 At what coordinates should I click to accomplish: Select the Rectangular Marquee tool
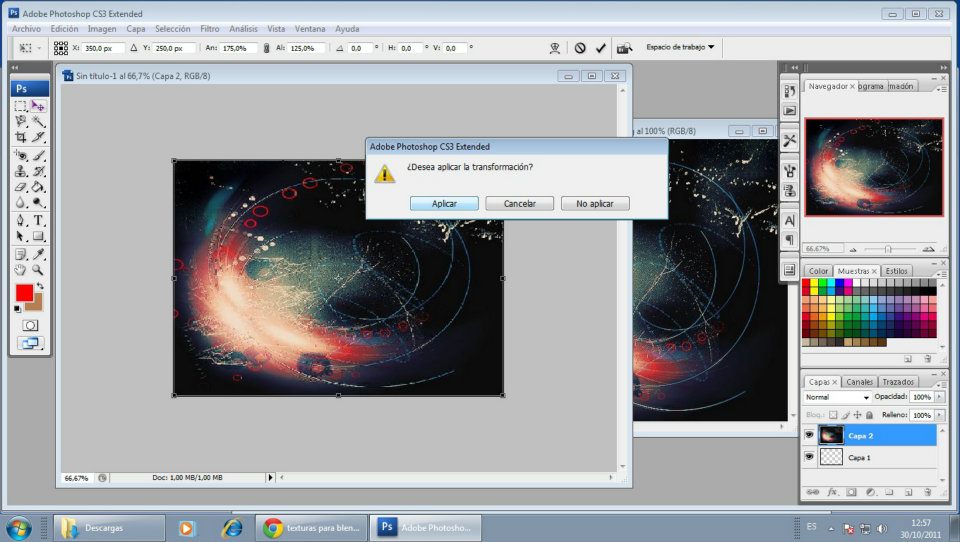tap(21, 106)
